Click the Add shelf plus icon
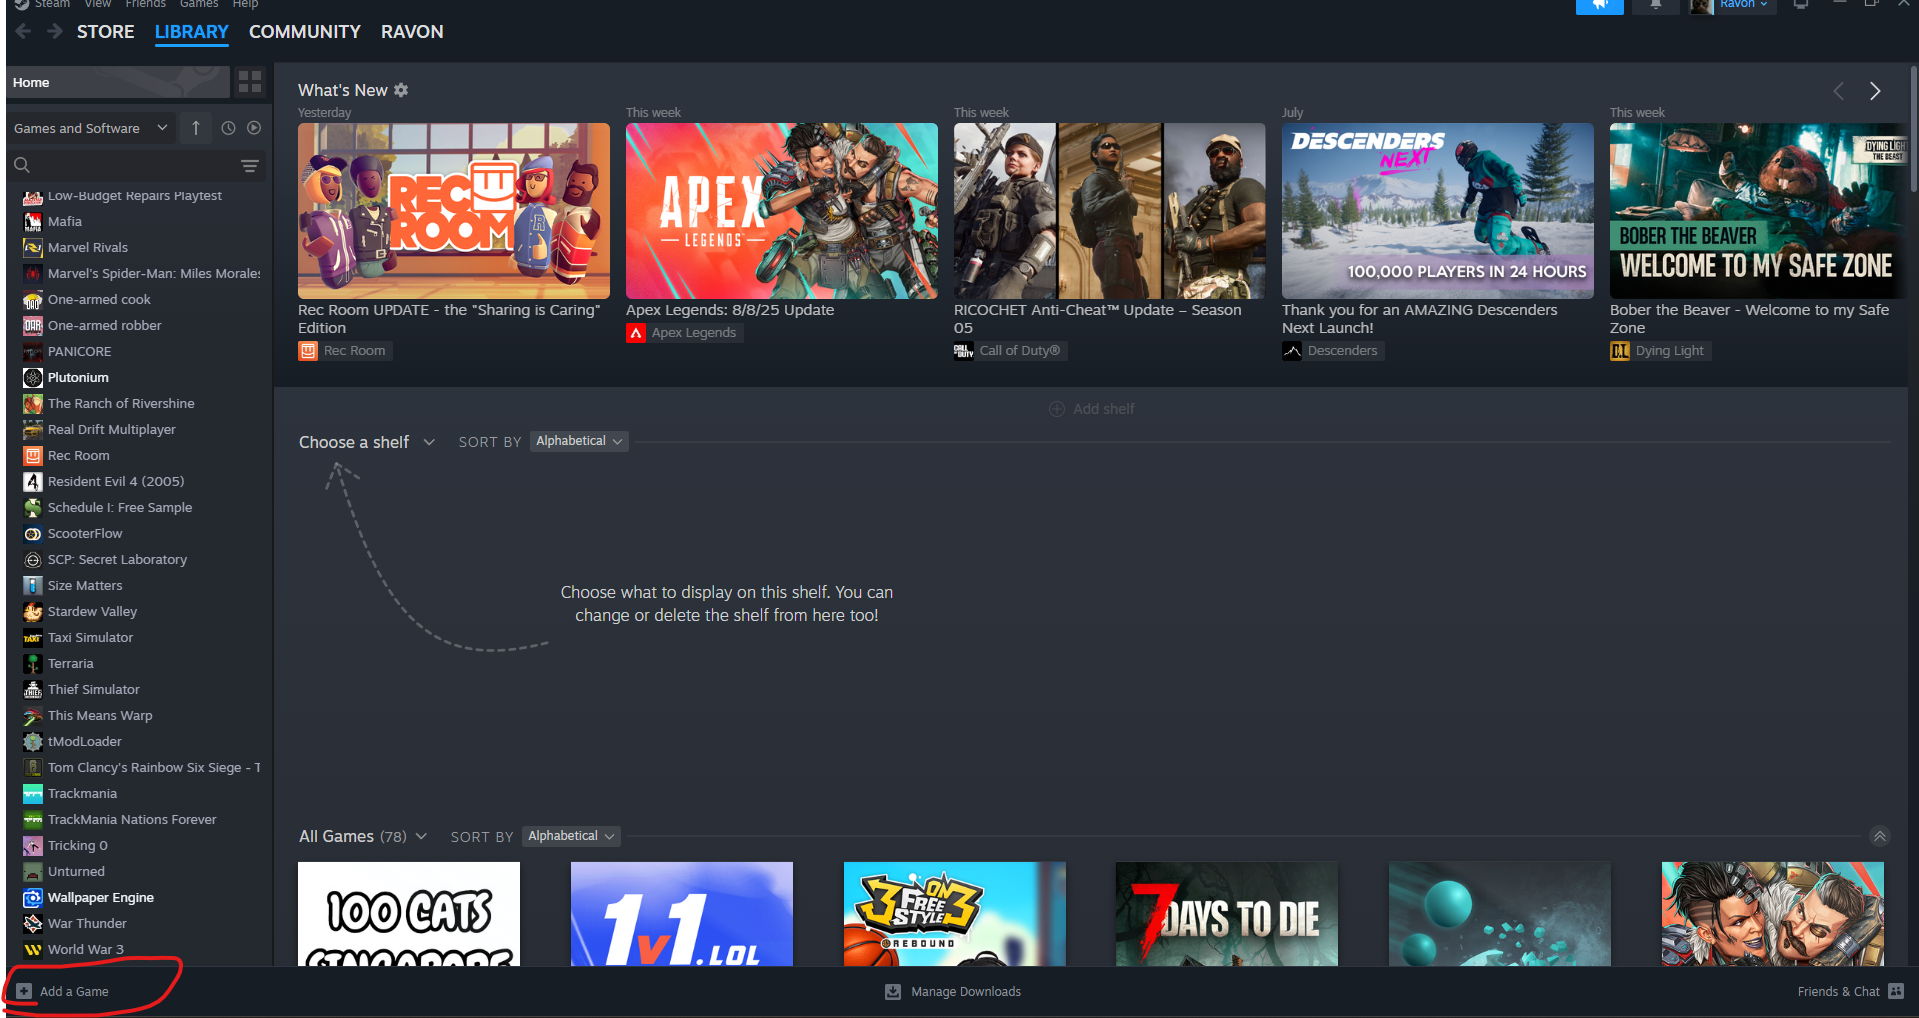Screen dimensions: 1919x1018 click(1057, 409)
